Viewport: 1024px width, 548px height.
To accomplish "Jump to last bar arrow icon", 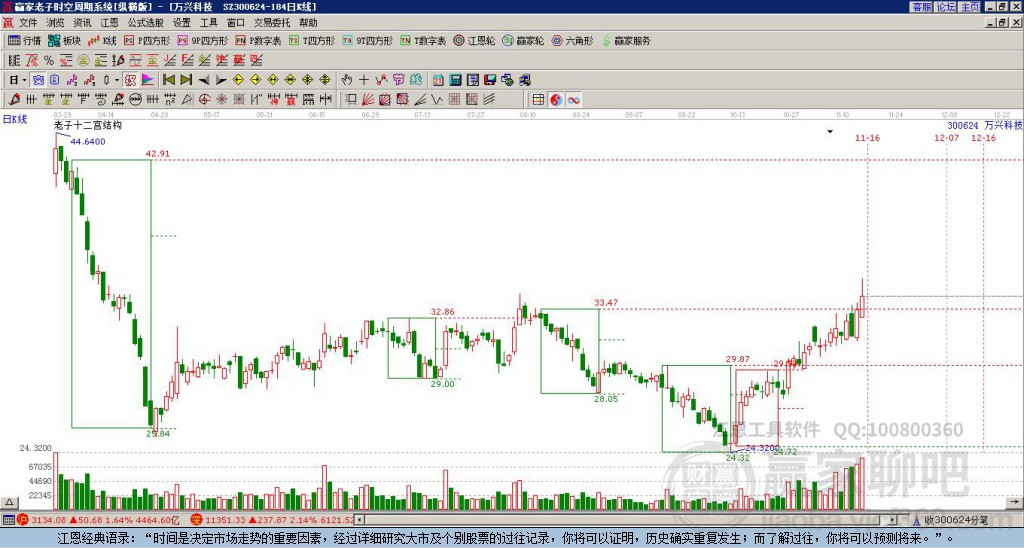I will coord(186,80).
